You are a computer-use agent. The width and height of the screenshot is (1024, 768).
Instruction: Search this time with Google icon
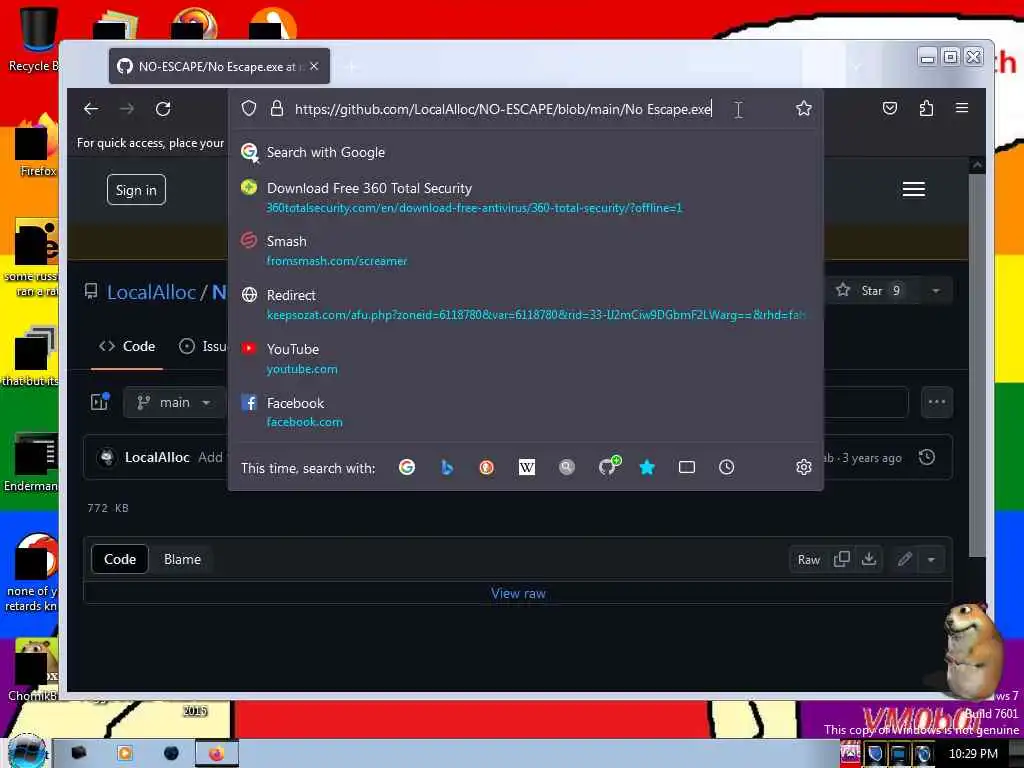coord(407,467)
